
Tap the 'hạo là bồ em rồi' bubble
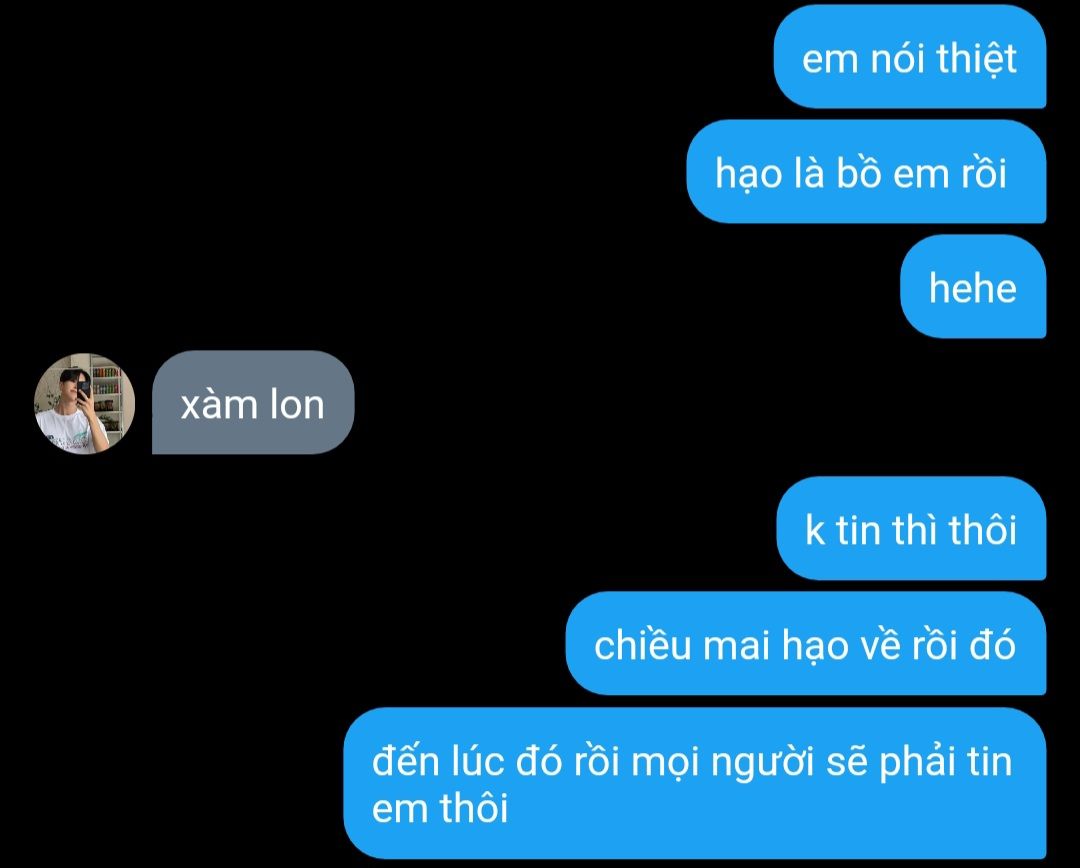point(866,172)
